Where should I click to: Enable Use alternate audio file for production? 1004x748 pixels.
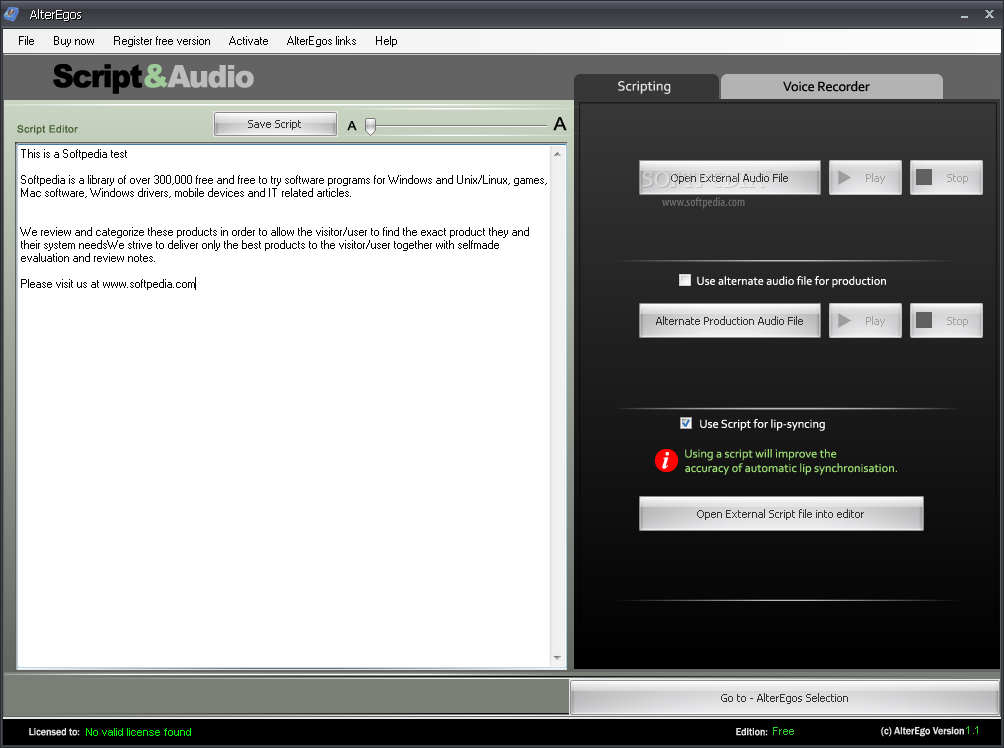click(x=685, y=280)
